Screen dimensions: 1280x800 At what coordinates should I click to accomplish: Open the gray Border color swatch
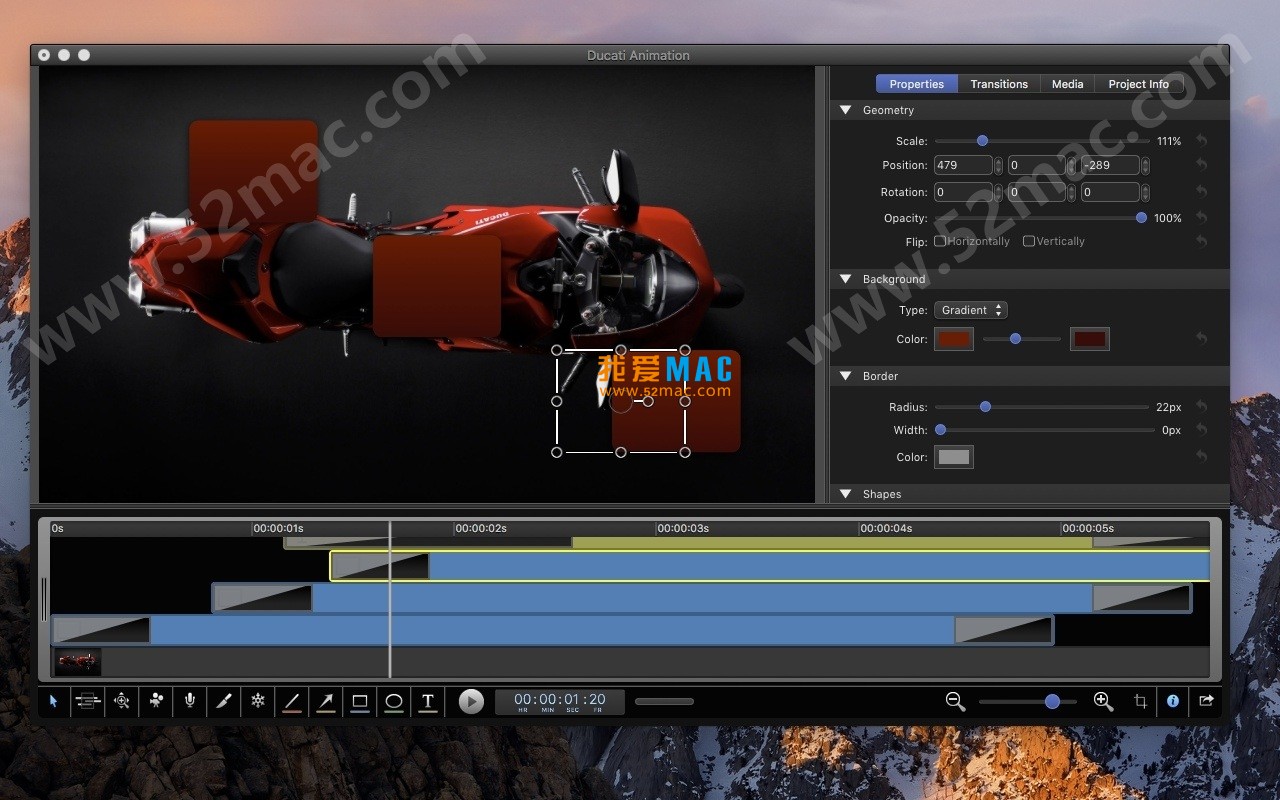(954, 457)
